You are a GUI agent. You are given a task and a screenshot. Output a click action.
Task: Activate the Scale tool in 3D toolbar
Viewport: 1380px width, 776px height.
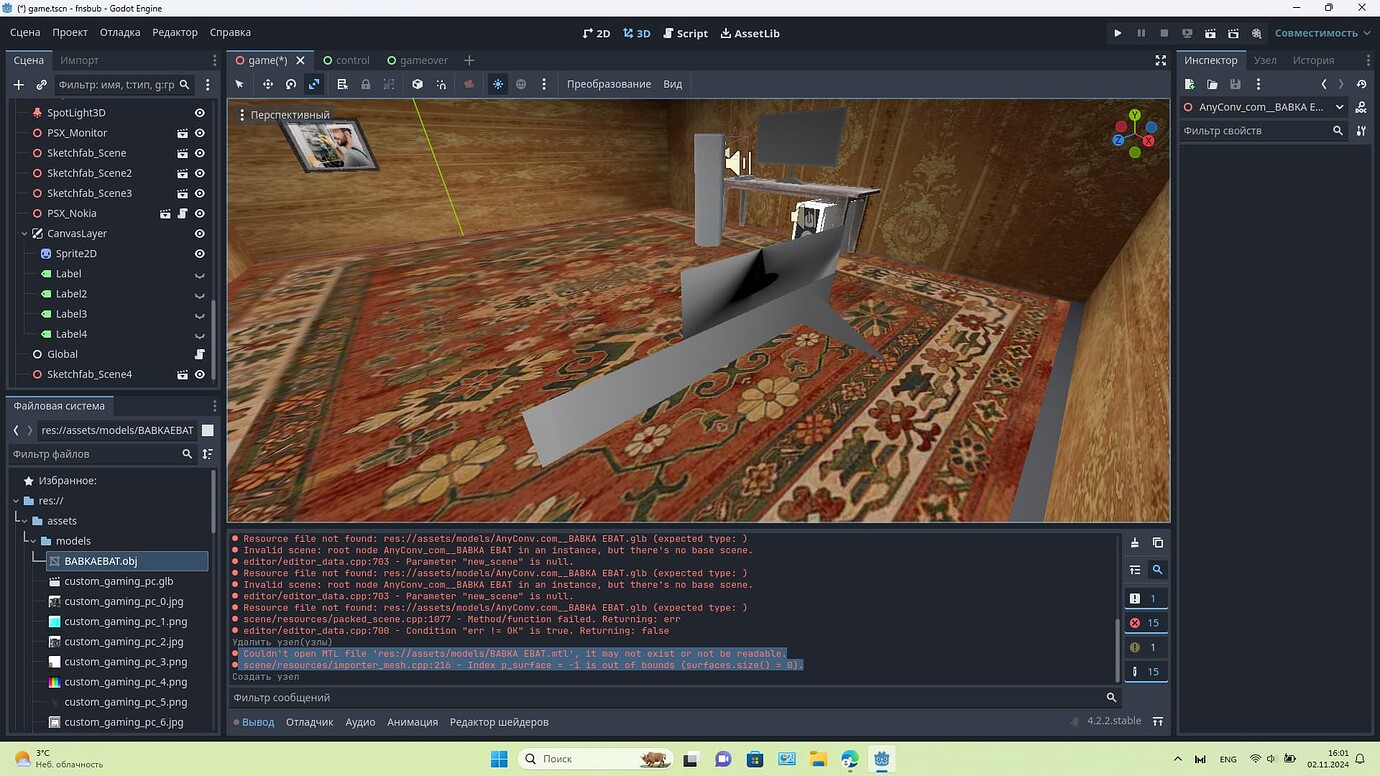coord(314,84)
